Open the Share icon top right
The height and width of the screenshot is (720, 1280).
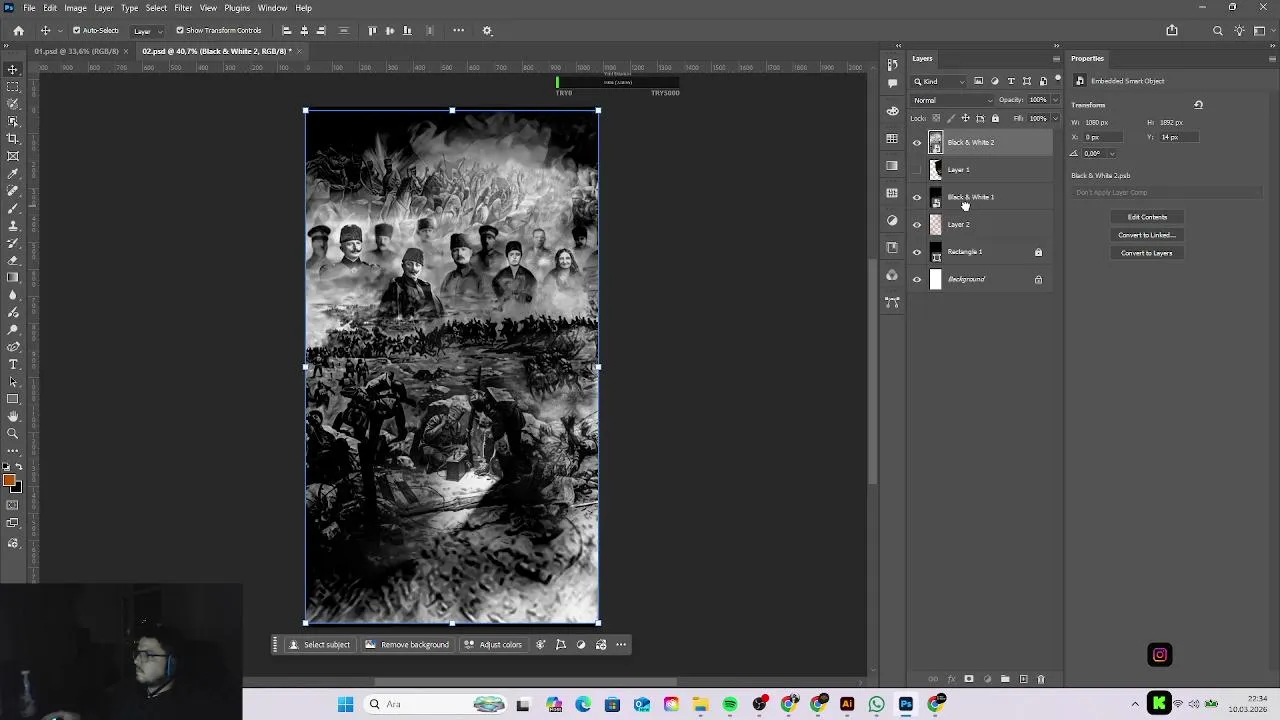coord(1172,30)
